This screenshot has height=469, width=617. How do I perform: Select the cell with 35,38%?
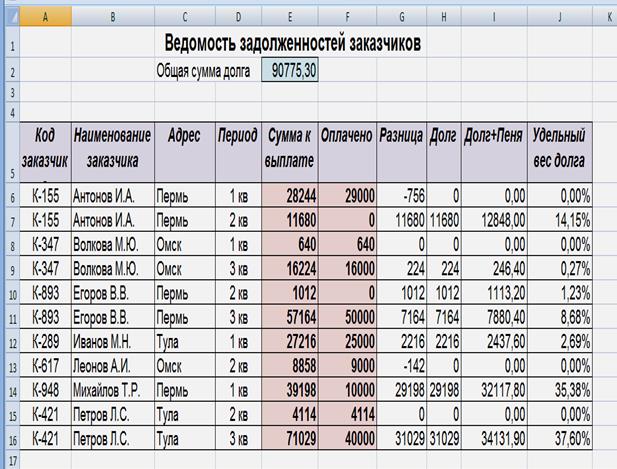tap(560, 390)
